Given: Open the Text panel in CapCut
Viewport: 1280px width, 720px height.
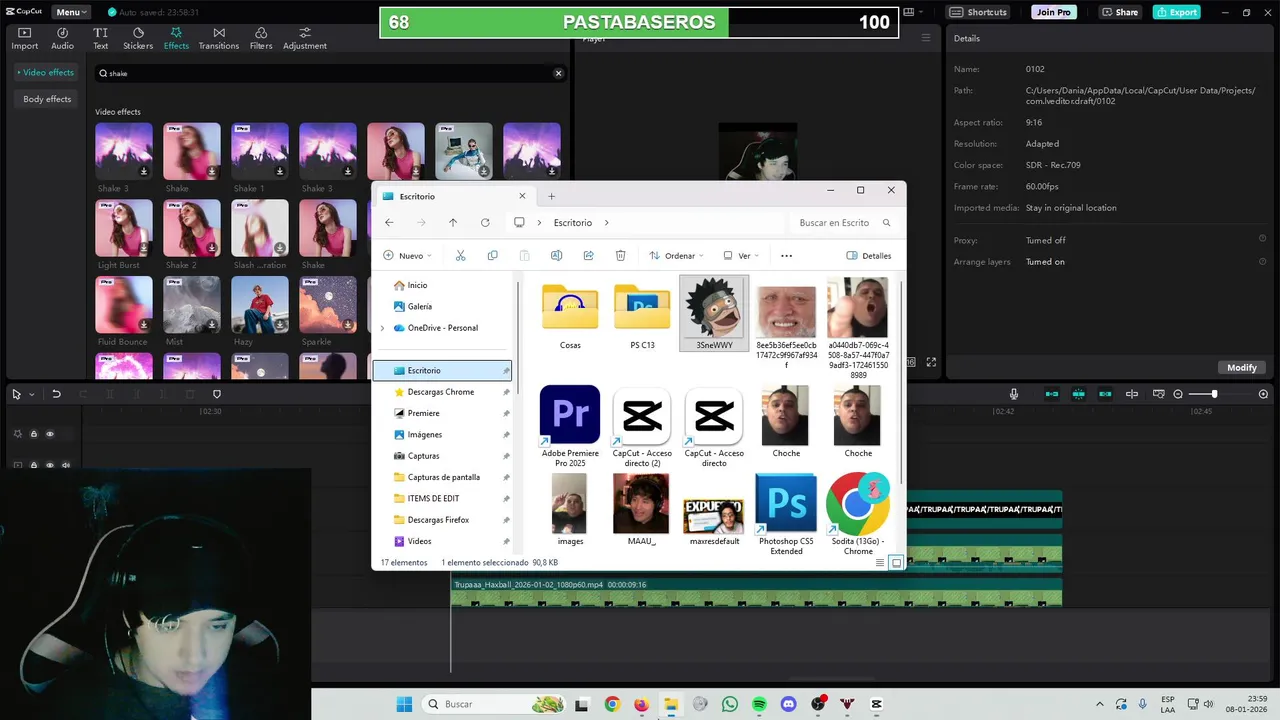Looking at the screenshot, I should click(x=100, y=39).
